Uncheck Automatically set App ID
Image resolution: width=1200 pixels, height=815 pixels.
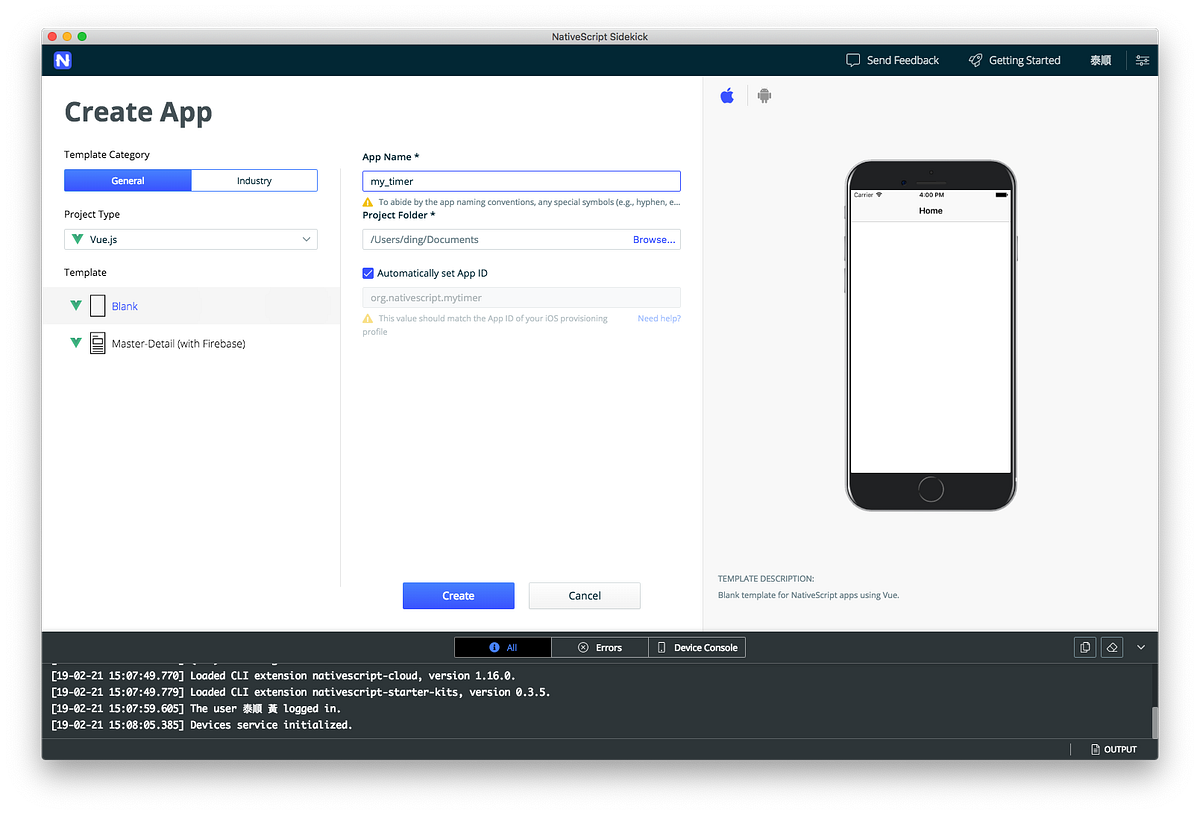(x=368, y=273)
